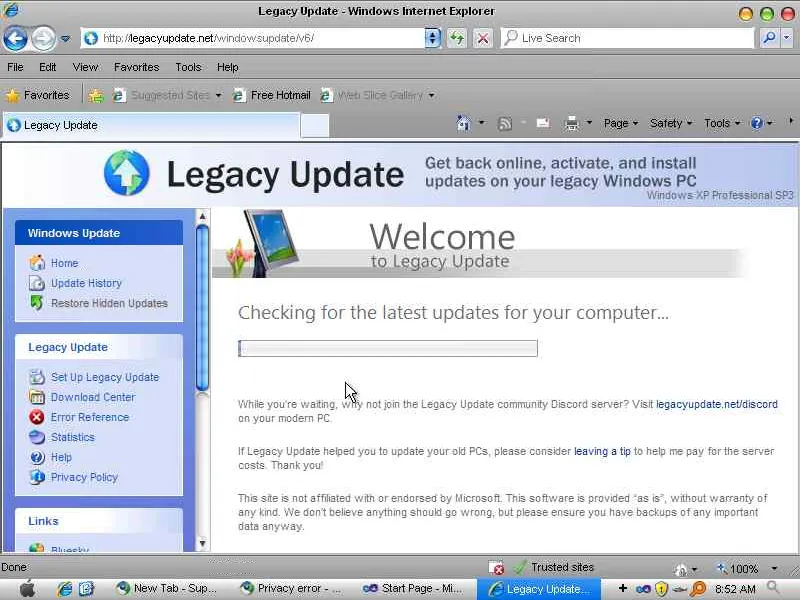The width and height of the screenshot is (800, 600).
Task: Open the Tools menu in menu bar
Action: (188, 67)
